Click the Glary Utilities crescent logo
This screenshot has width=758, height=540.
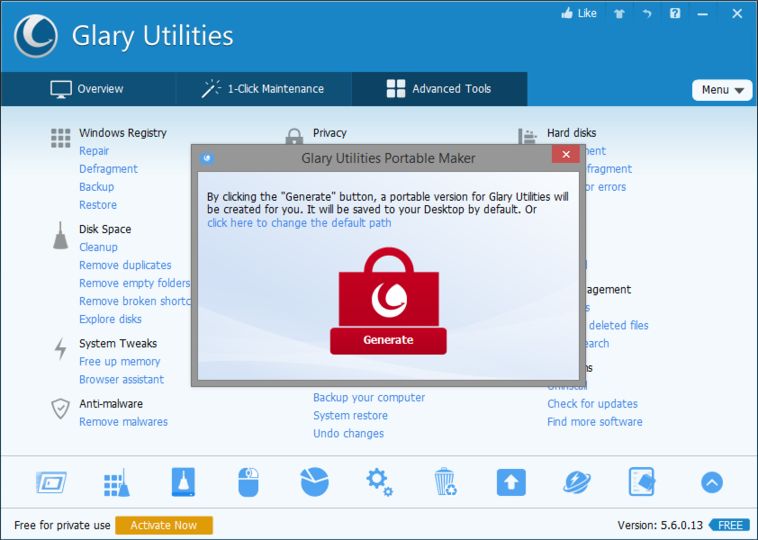point(36,36)
